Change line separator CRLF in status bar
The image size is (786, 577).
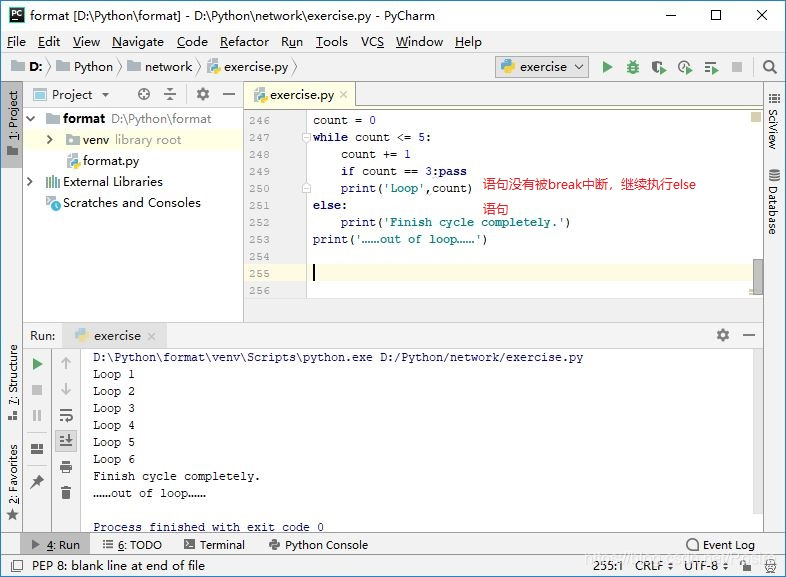654,566
